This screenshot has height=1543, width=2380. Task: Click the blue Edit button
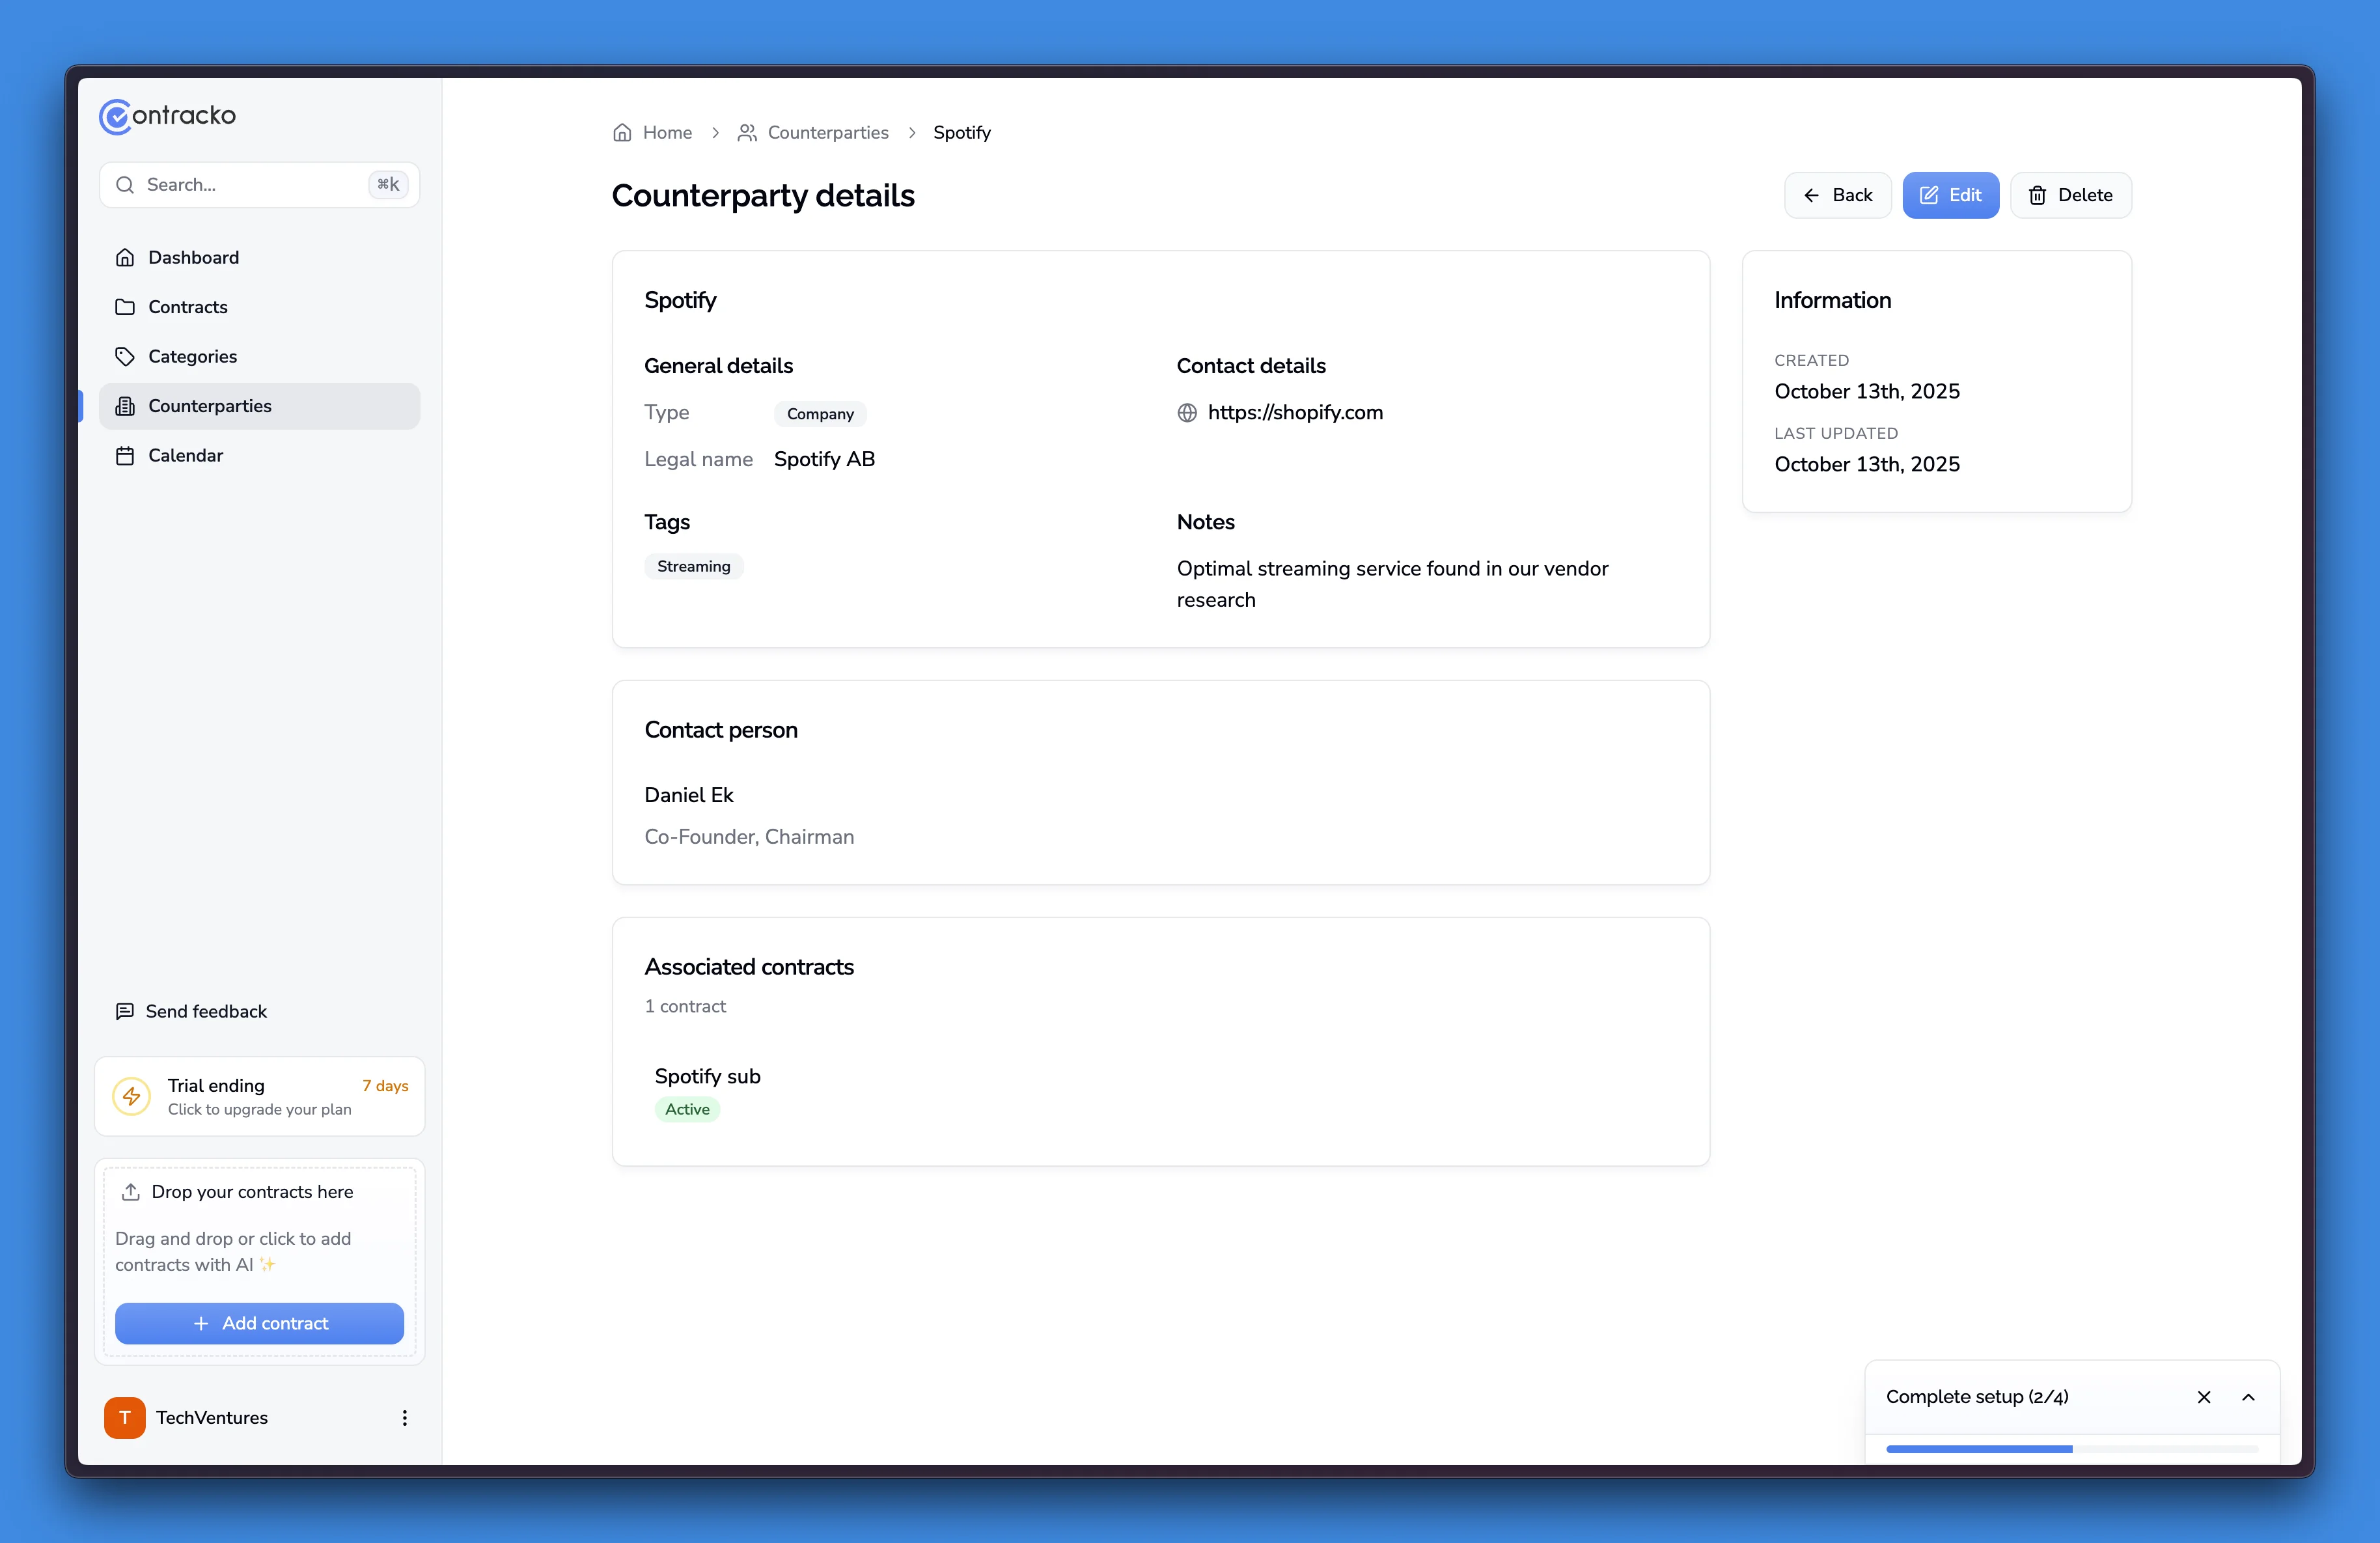point(1950,195)
